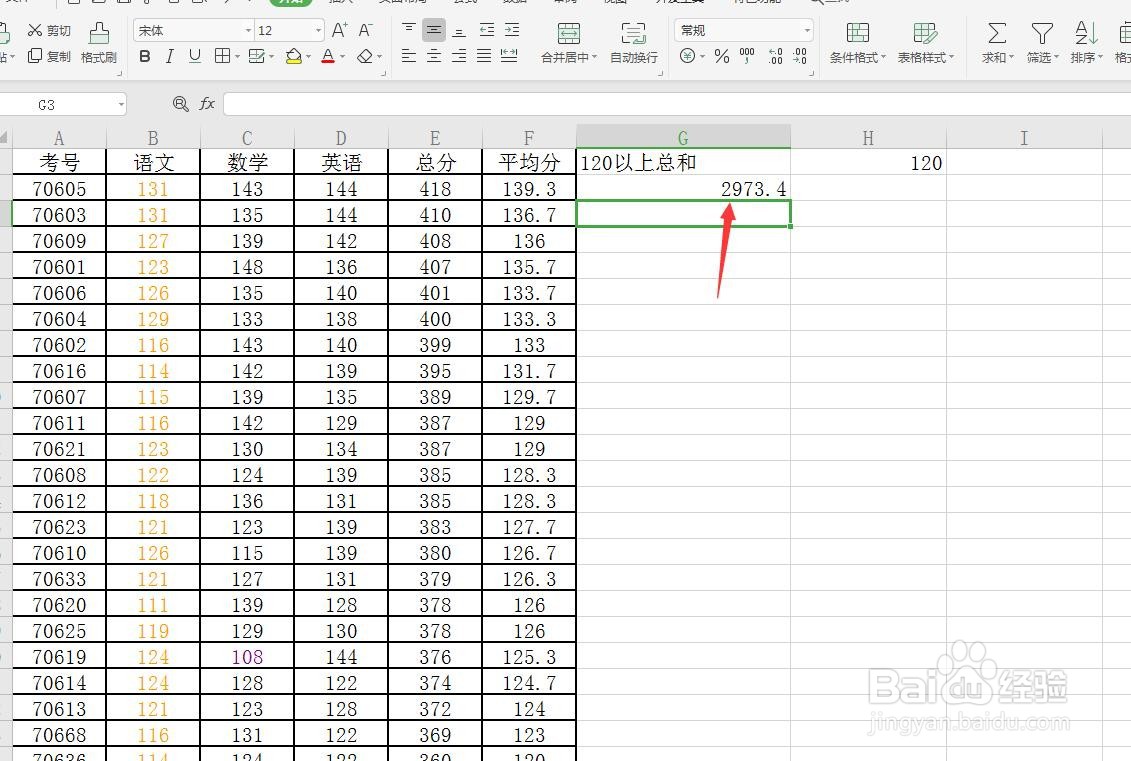Open the font size 12 dropdown
The width and height of the screenshot is (1131, 761).
click(x=318, y=30)
